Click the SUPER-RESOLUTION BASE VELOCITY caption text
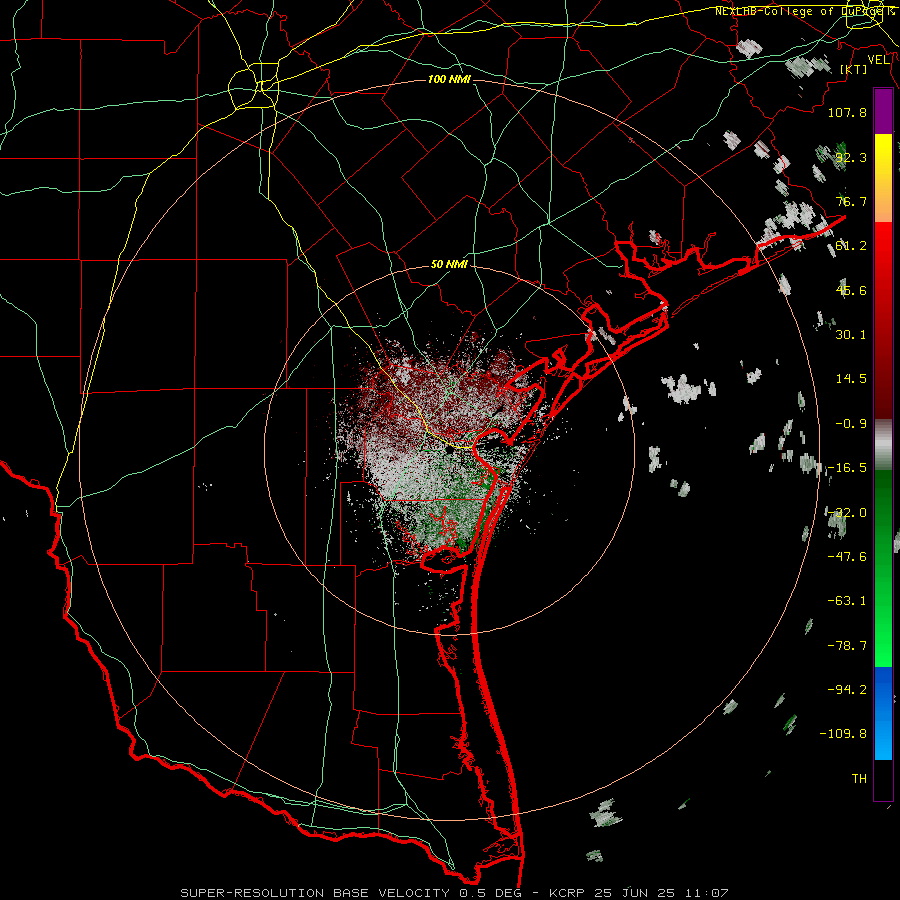 point(317,893)
